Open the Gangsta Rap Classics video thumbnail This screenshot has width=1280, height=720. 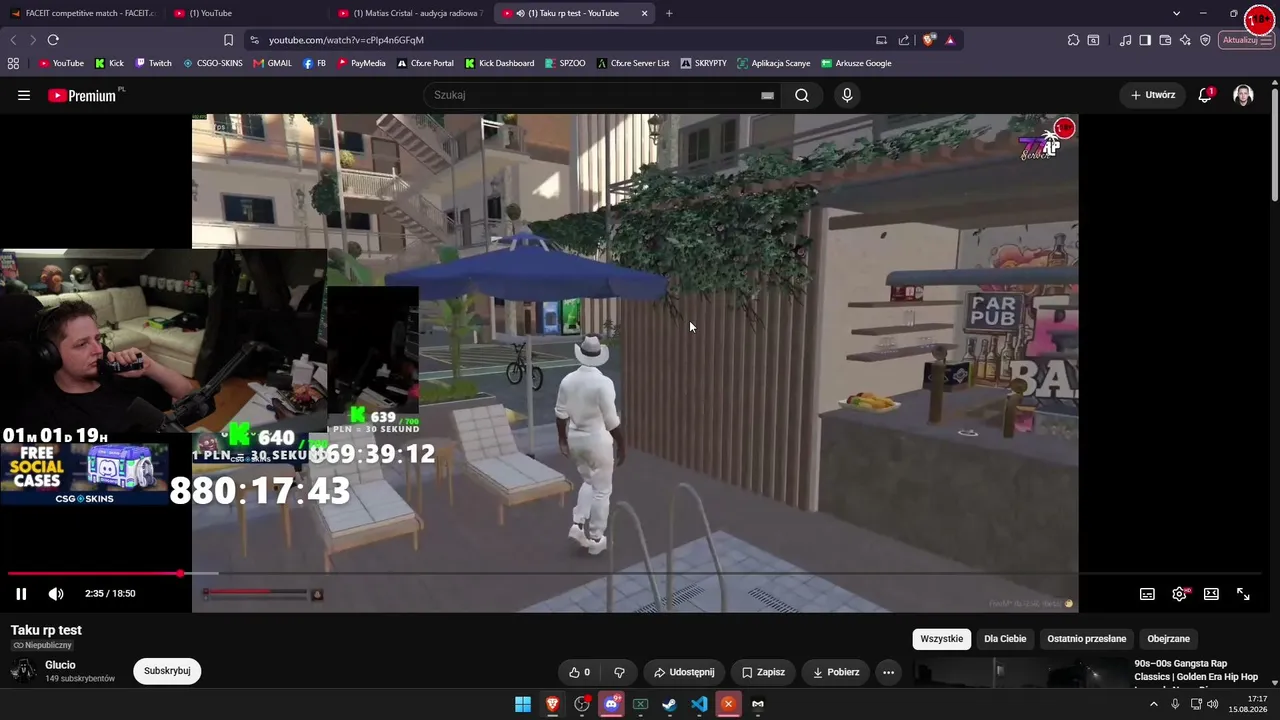pyautogui.click(x=1018, y=673)
